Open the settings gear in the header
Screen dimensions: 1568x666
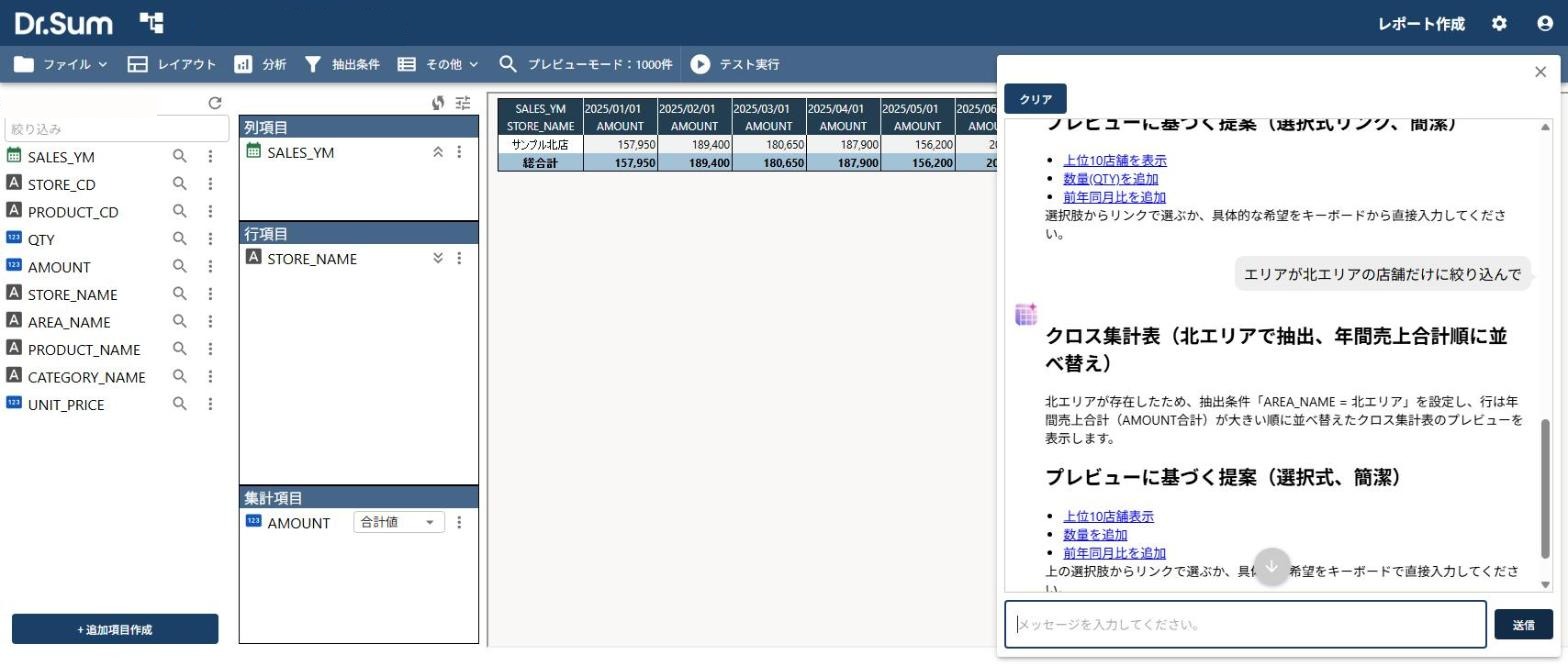[x=1498, y=23]
